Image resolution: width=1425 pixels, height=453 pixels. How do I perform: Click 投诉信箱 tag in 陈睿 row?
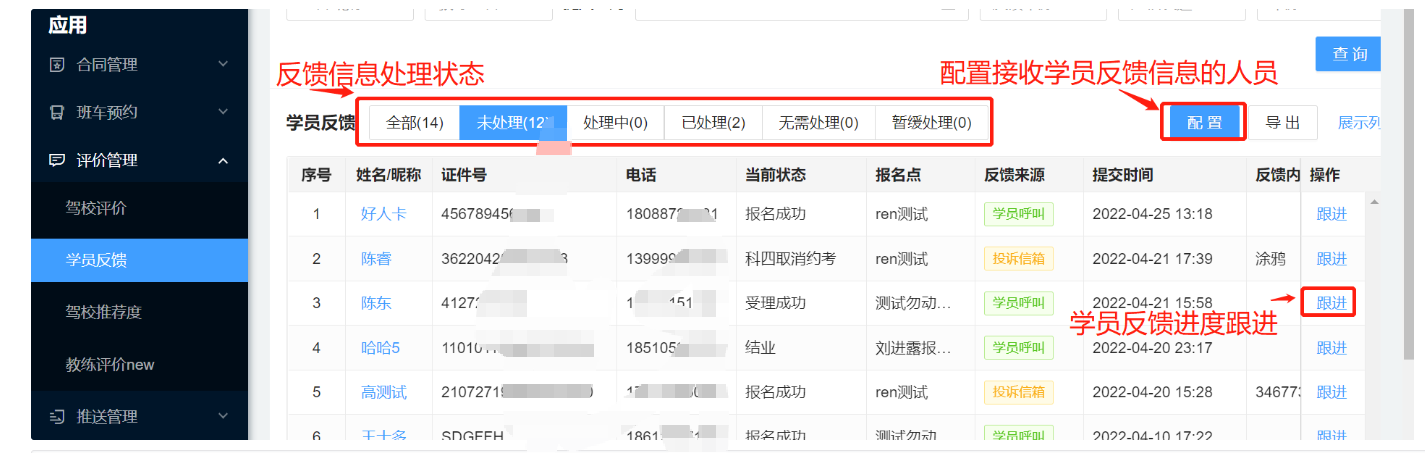tap(1019, 259)
